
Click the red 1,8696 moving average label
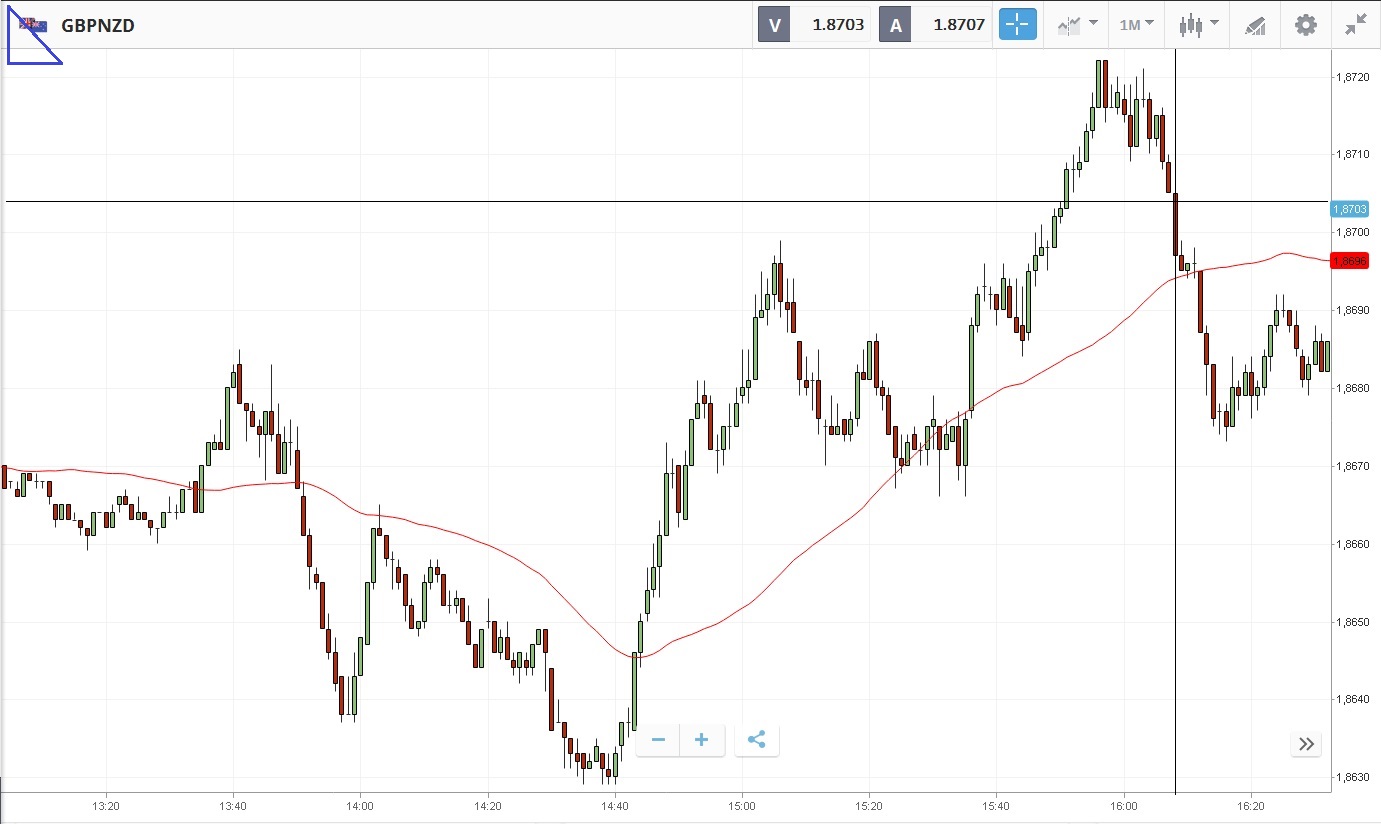1349,261
